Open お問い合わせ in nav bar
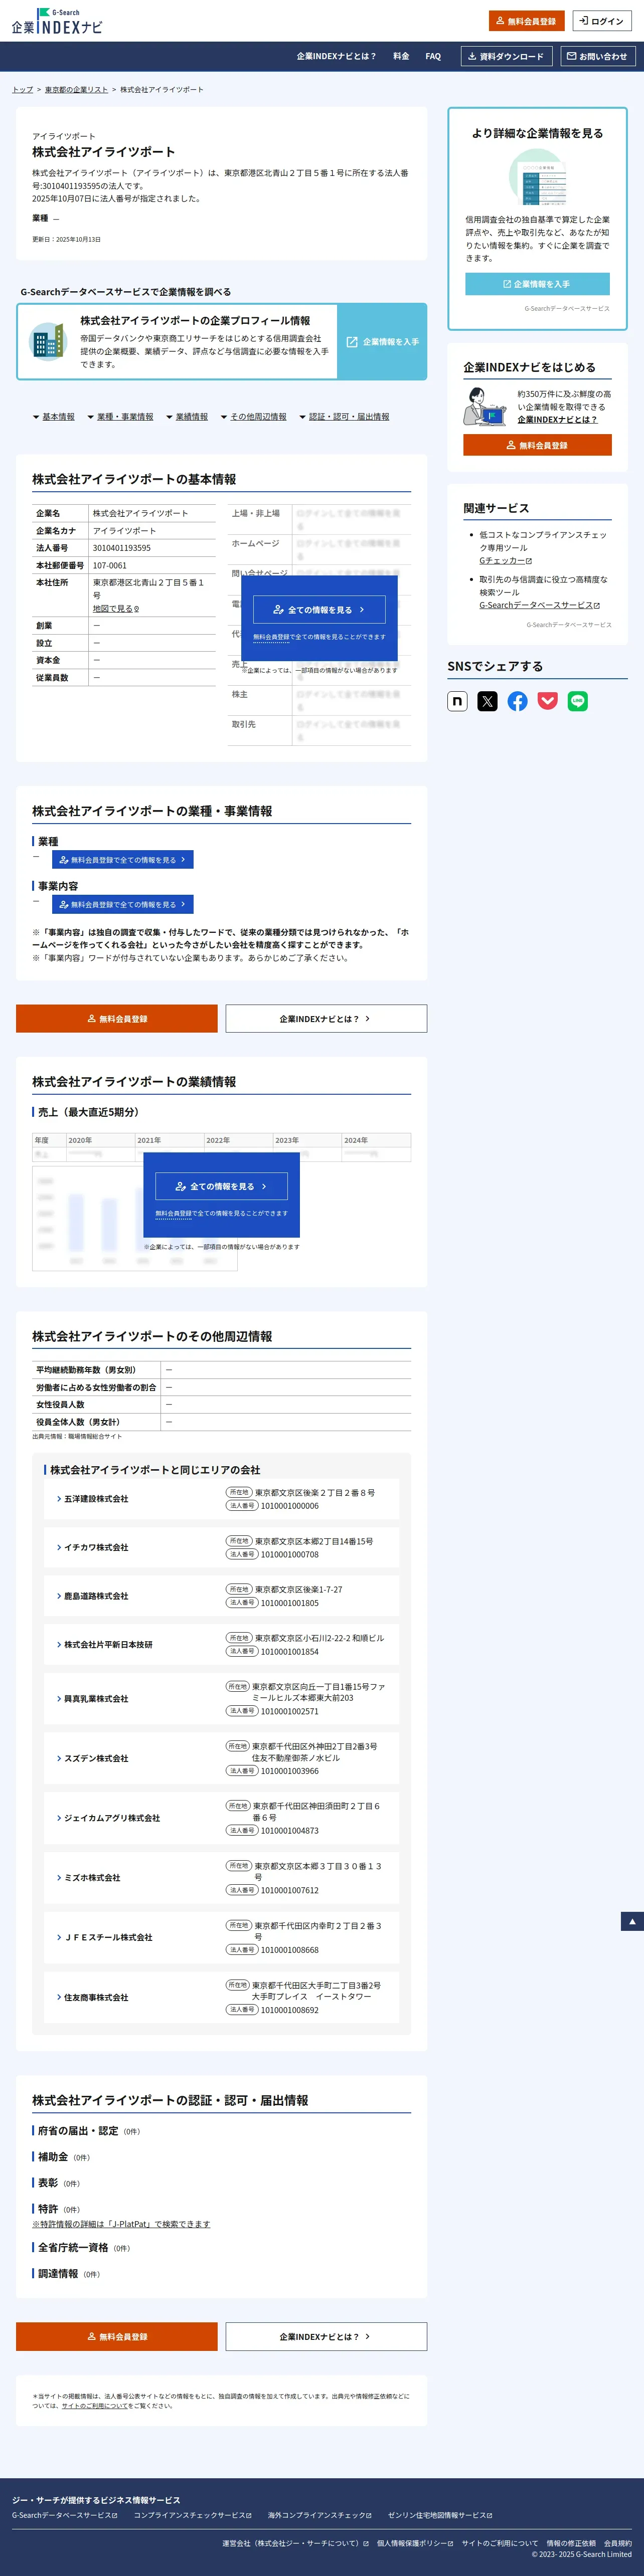 tap(598, 56)
